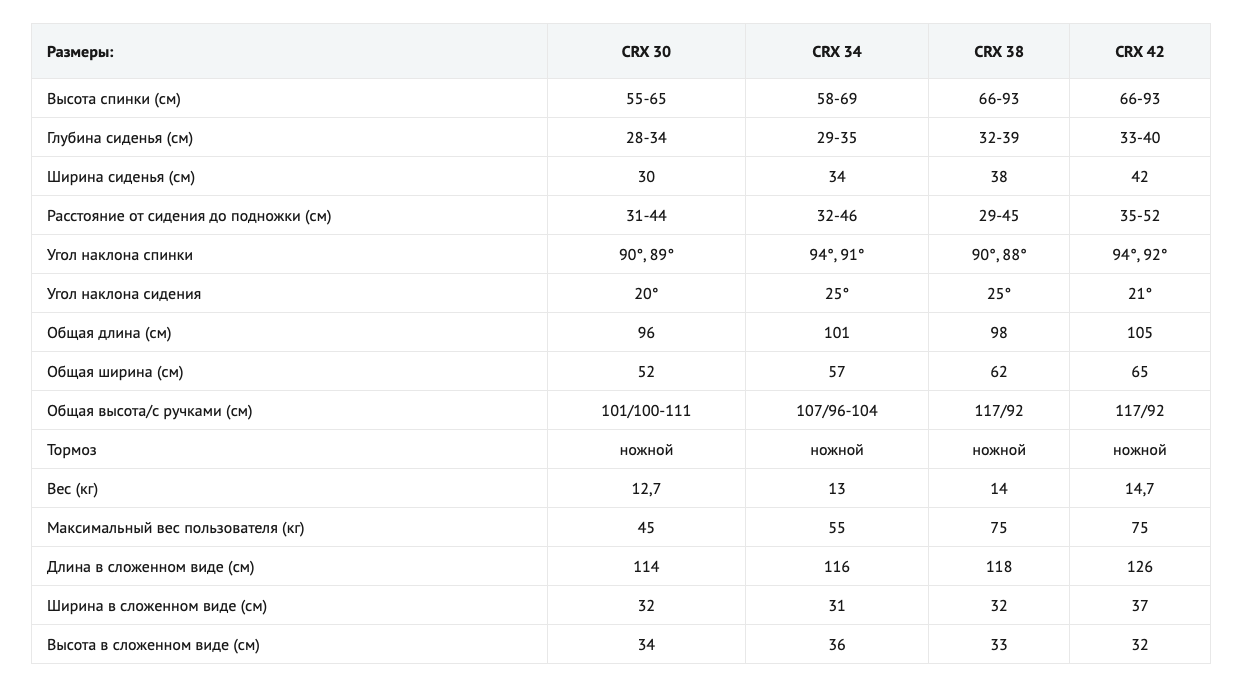Select the Ширина сиденья (см) row label
This screenshot has width=1246, height=685.
click(121, 177)
